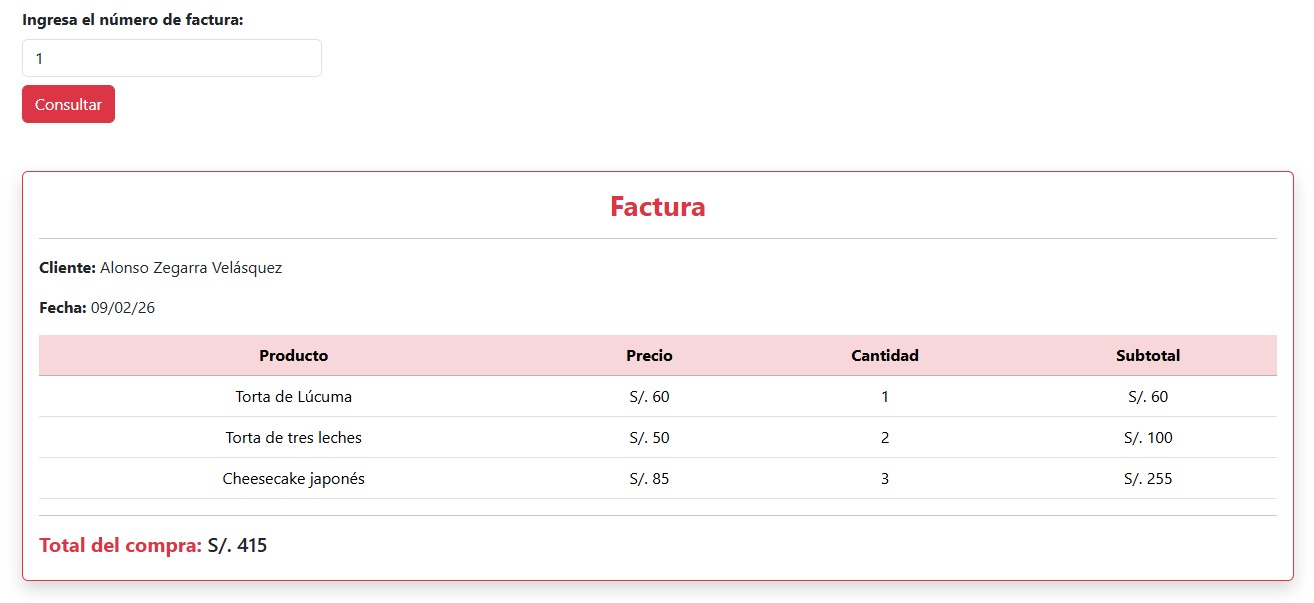Click the S/. 100 subtotal cell
1314x603 pixels.
coord(1147,438)
